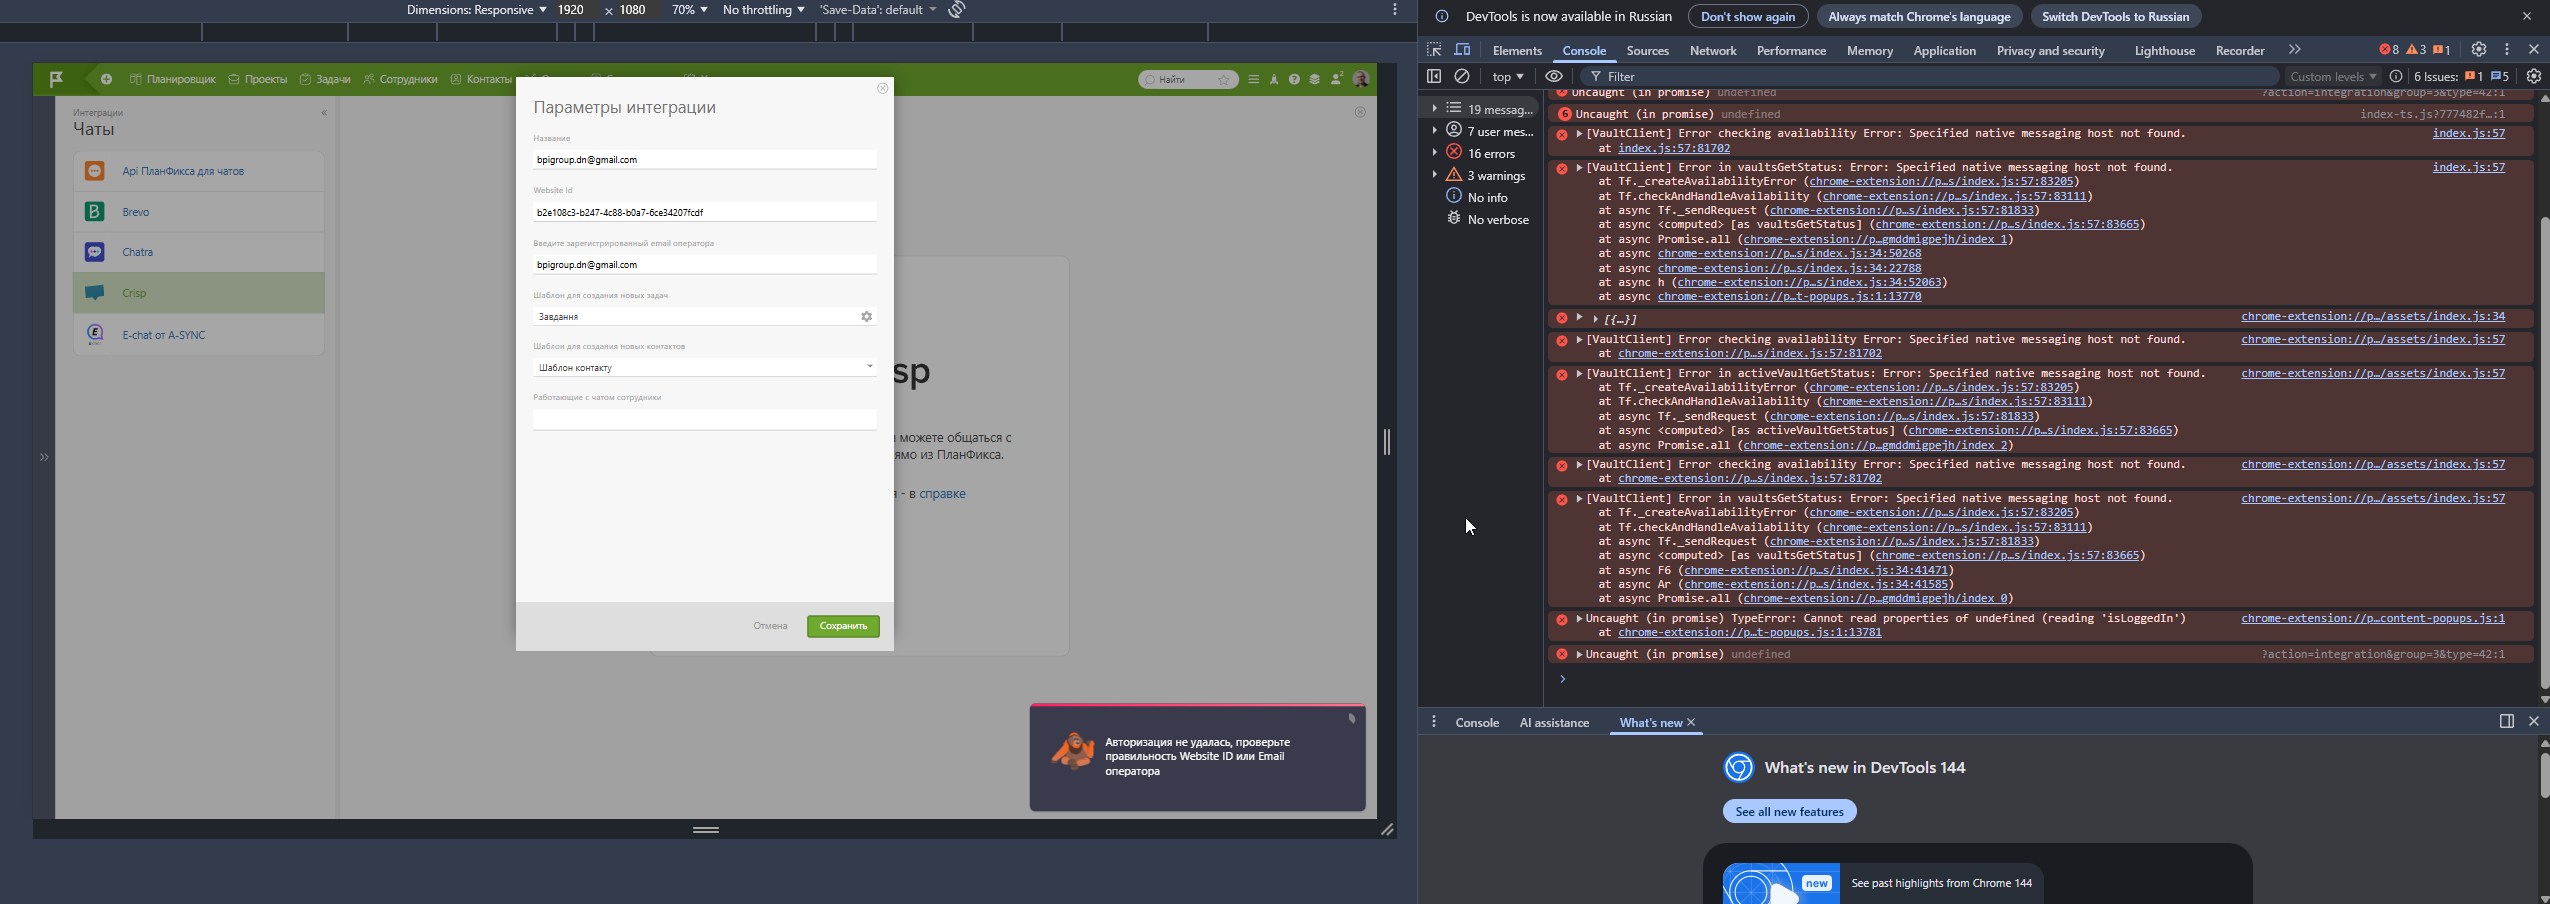Open the No throttling dropdown

pos(763,10)
